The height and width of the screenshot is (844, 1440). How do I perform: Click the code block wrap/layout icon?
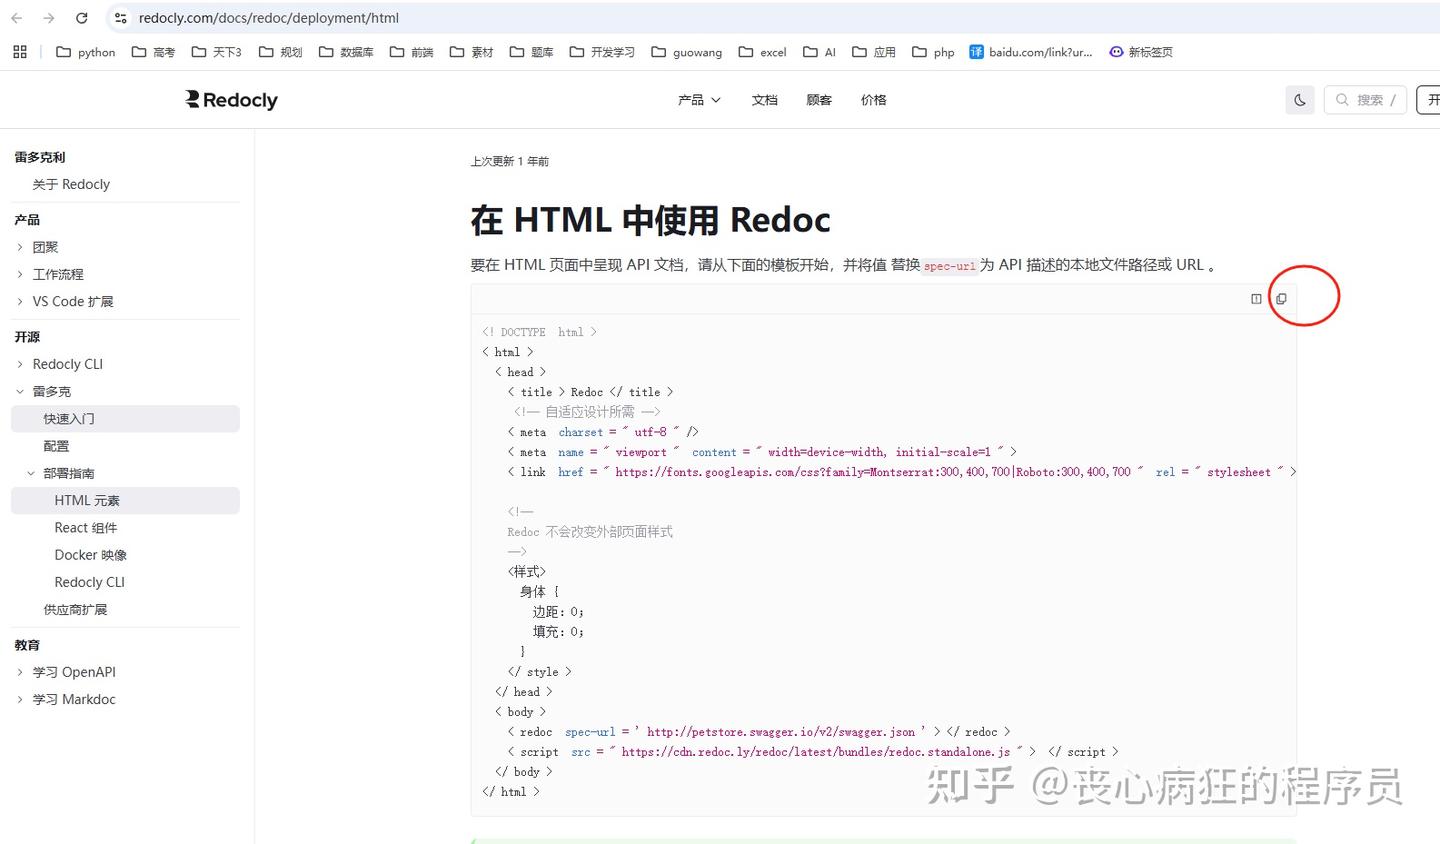click(x=1256, y=299)
